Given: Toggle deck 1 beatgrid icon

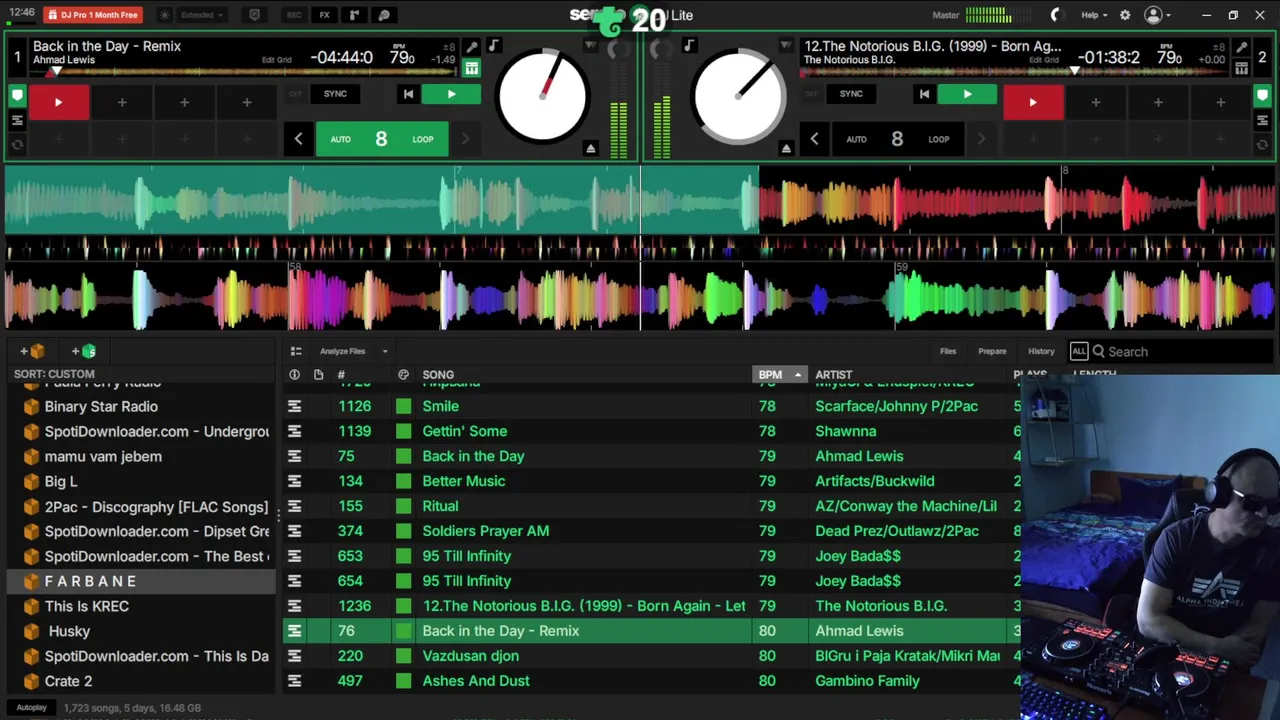Looking at the screenshot, I should pos(472,68).
